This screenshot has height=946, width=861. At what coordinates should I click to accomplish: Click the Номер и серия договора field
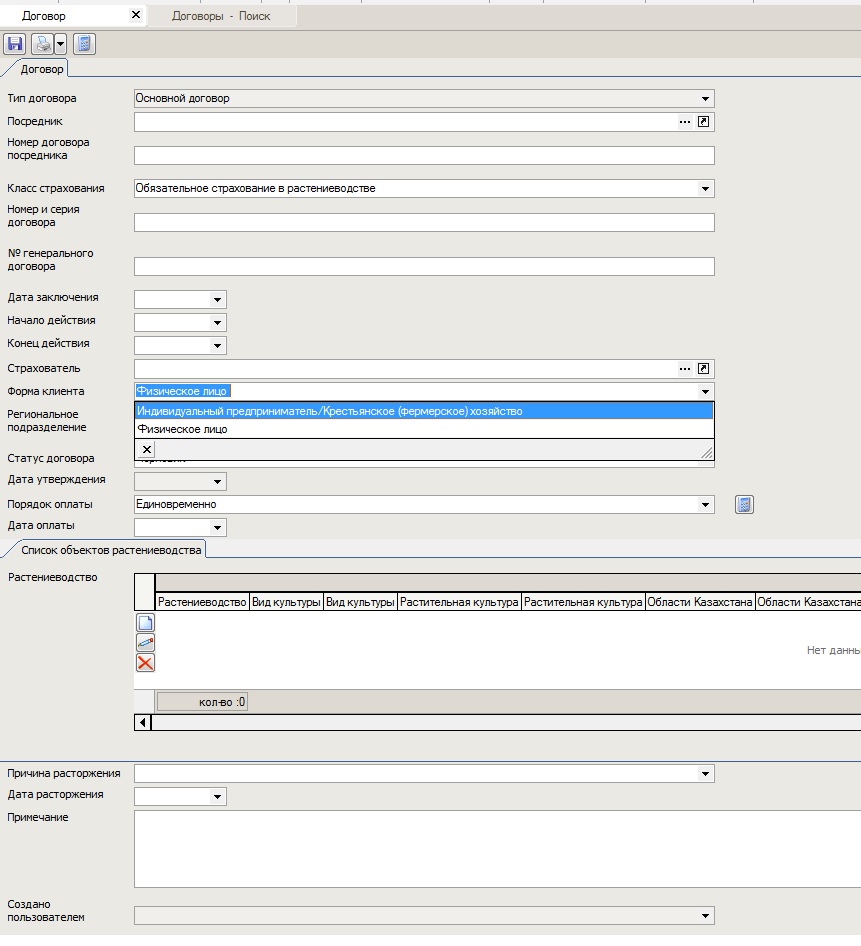coord(424,223)
